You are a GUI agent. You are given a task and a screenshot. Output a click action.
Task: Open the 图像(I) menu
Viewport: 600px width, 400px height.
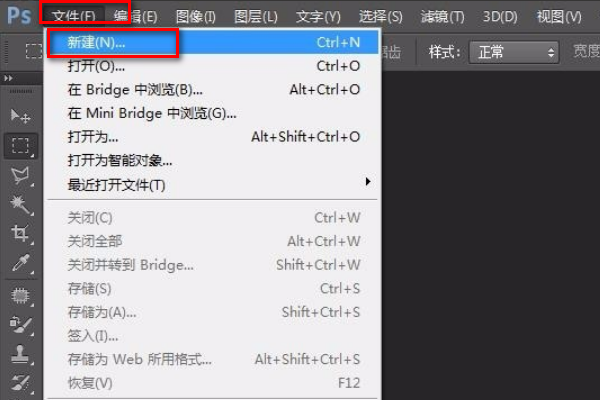(x=196, y=16)
